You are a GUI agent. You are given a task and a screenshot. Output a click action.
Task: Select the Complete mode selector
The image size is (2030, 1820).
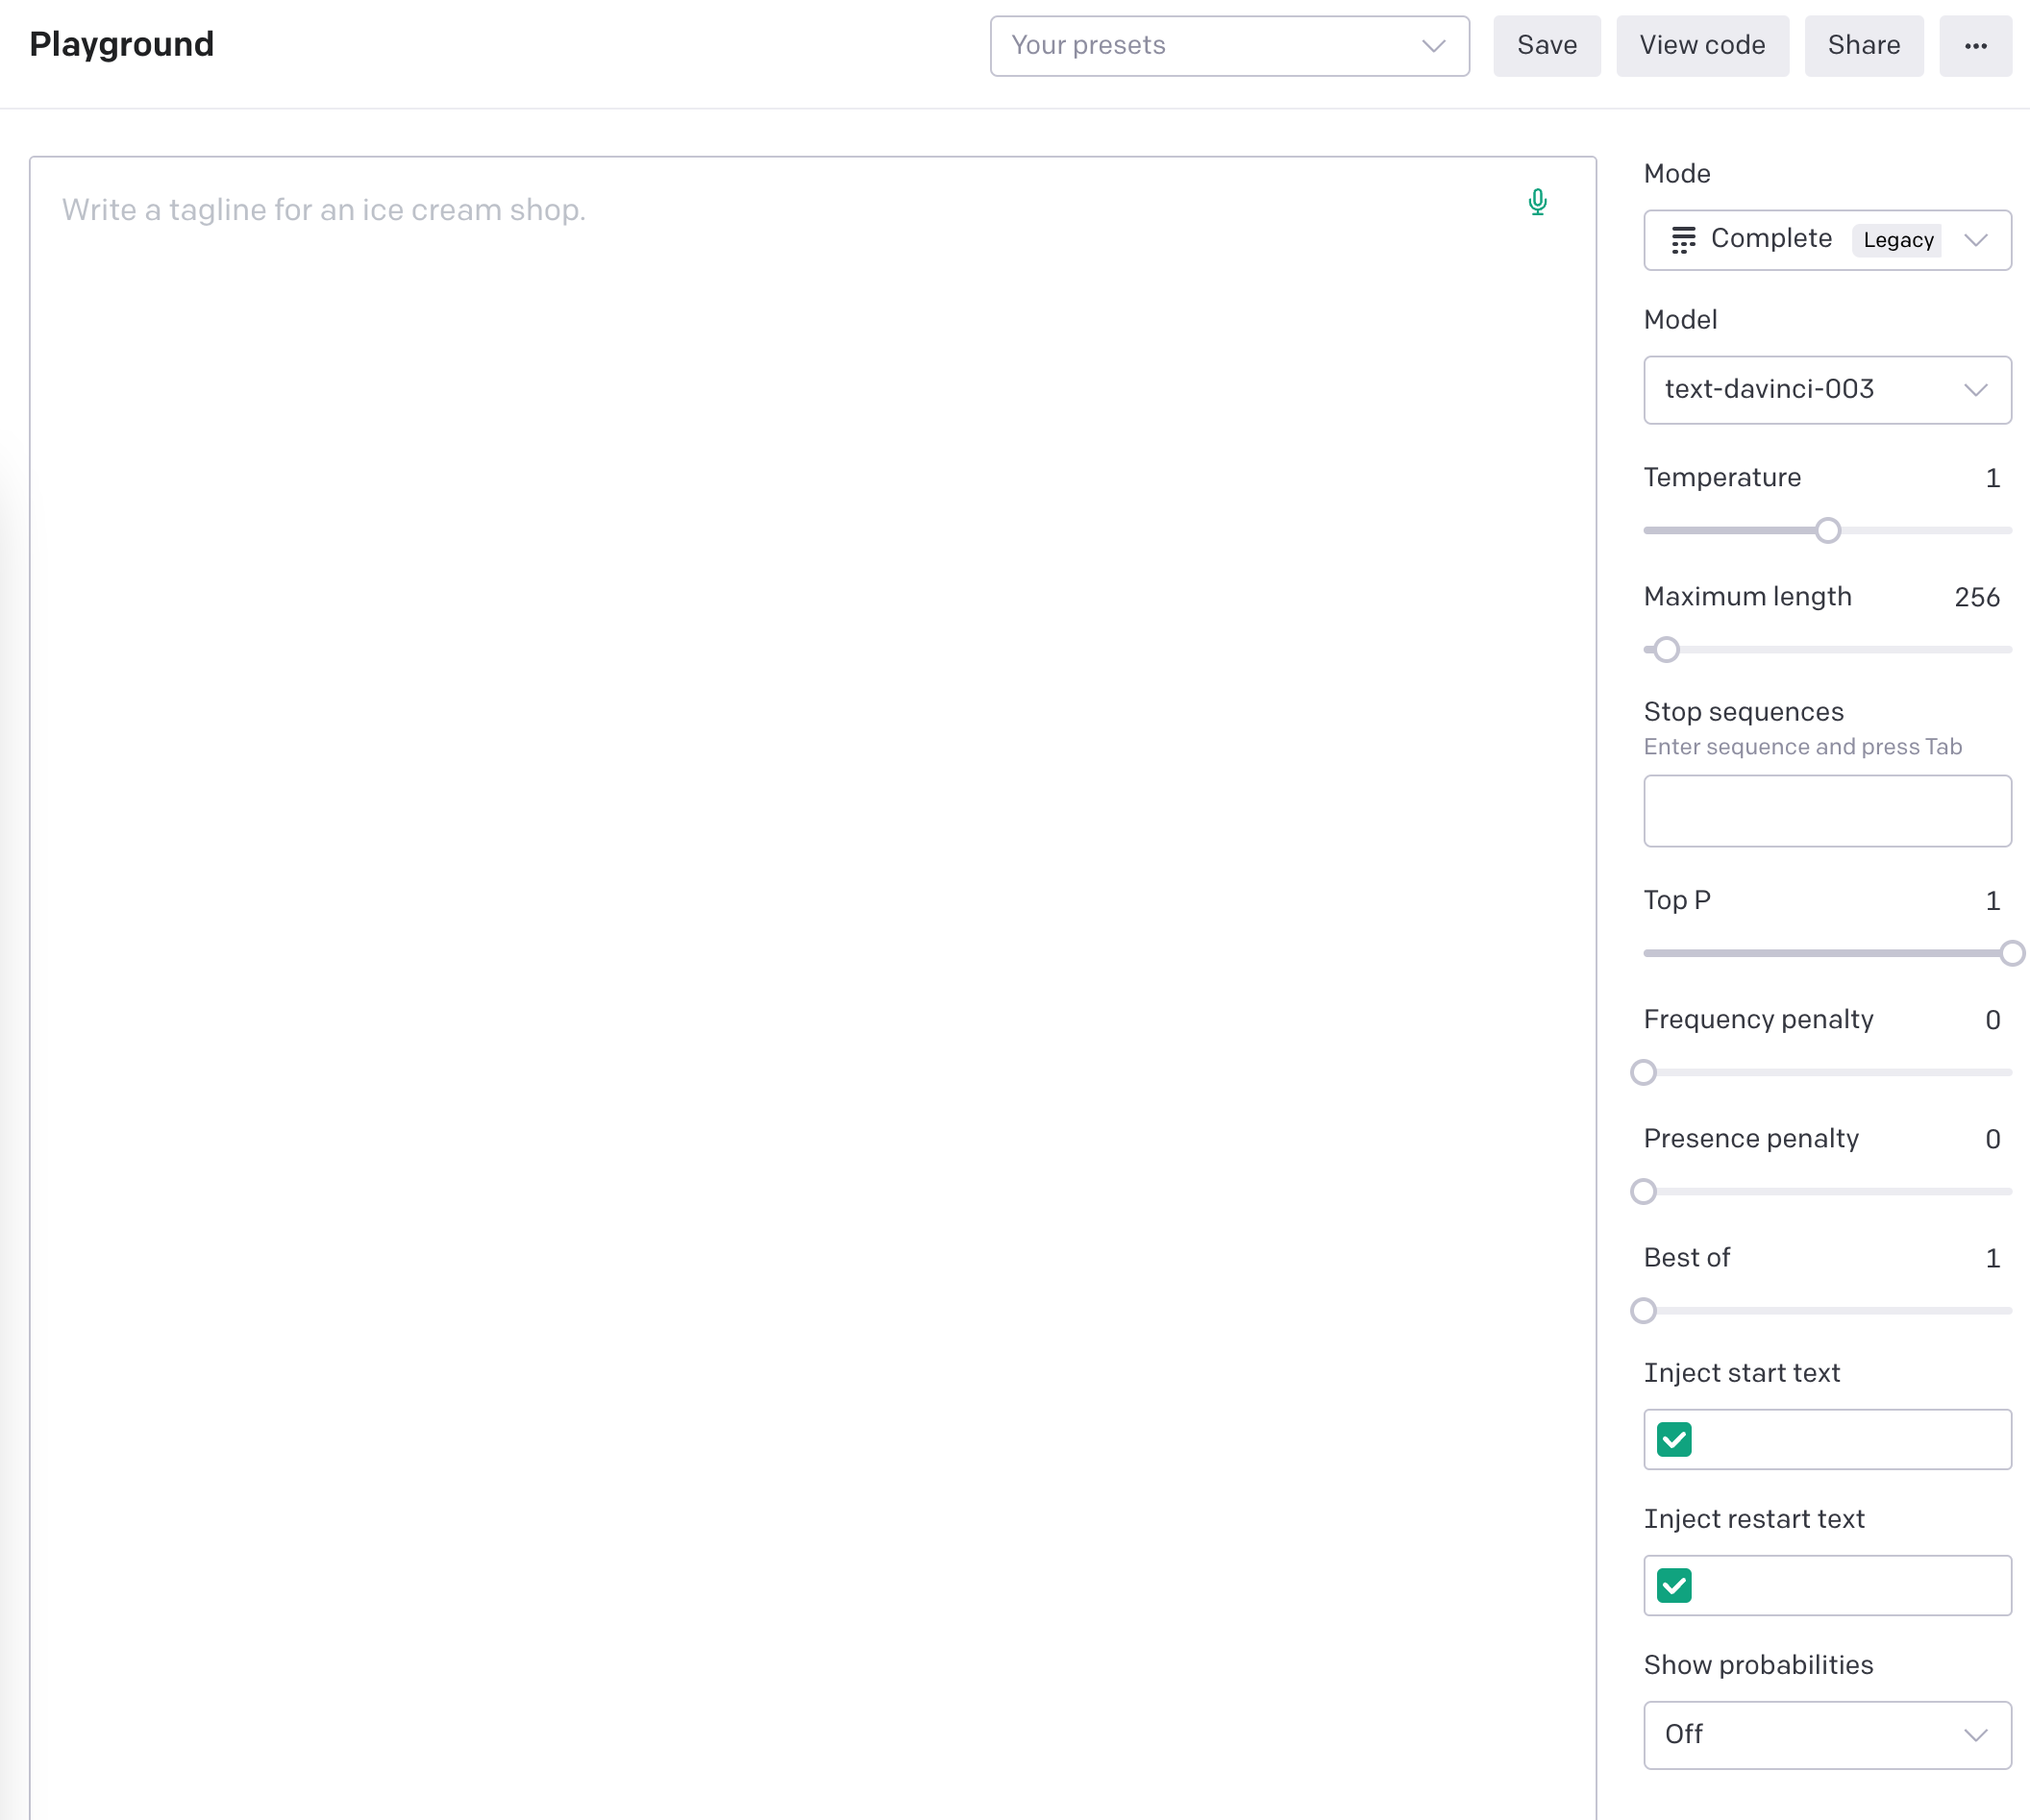1826,240
